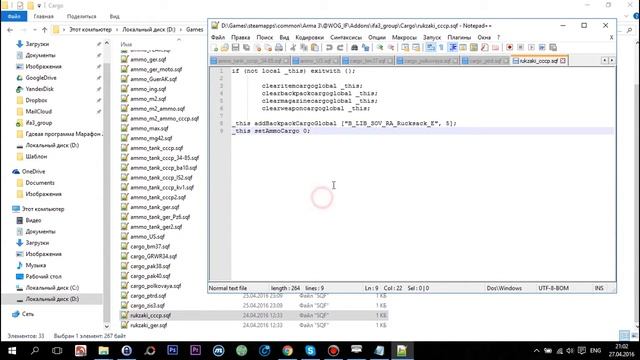Stop macro recording button
640x360 pixels.
[520, 48]
